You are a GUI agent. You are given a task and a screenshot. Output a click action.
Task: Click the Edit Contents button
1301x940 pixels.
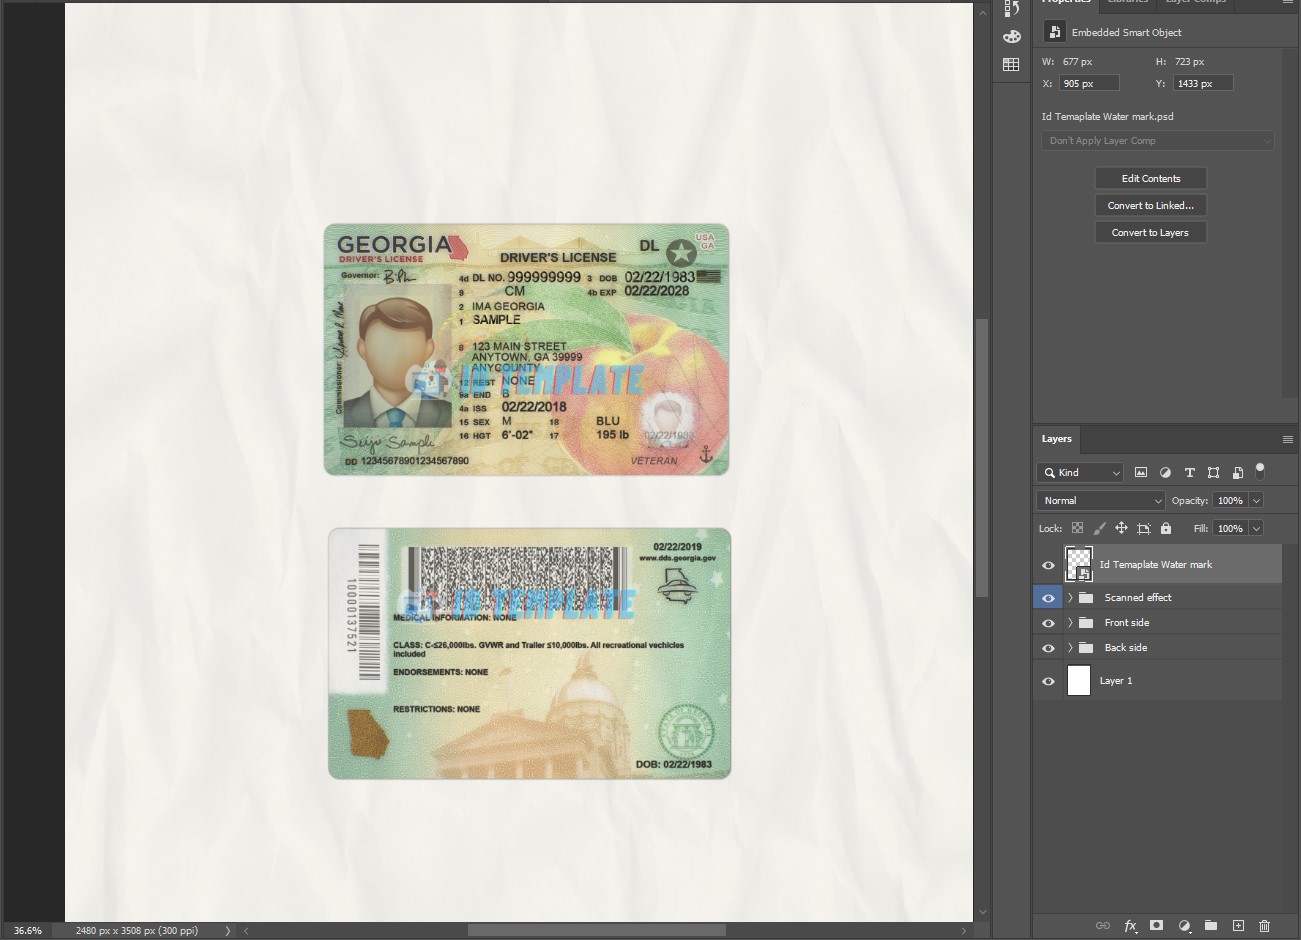(1150, 178)
